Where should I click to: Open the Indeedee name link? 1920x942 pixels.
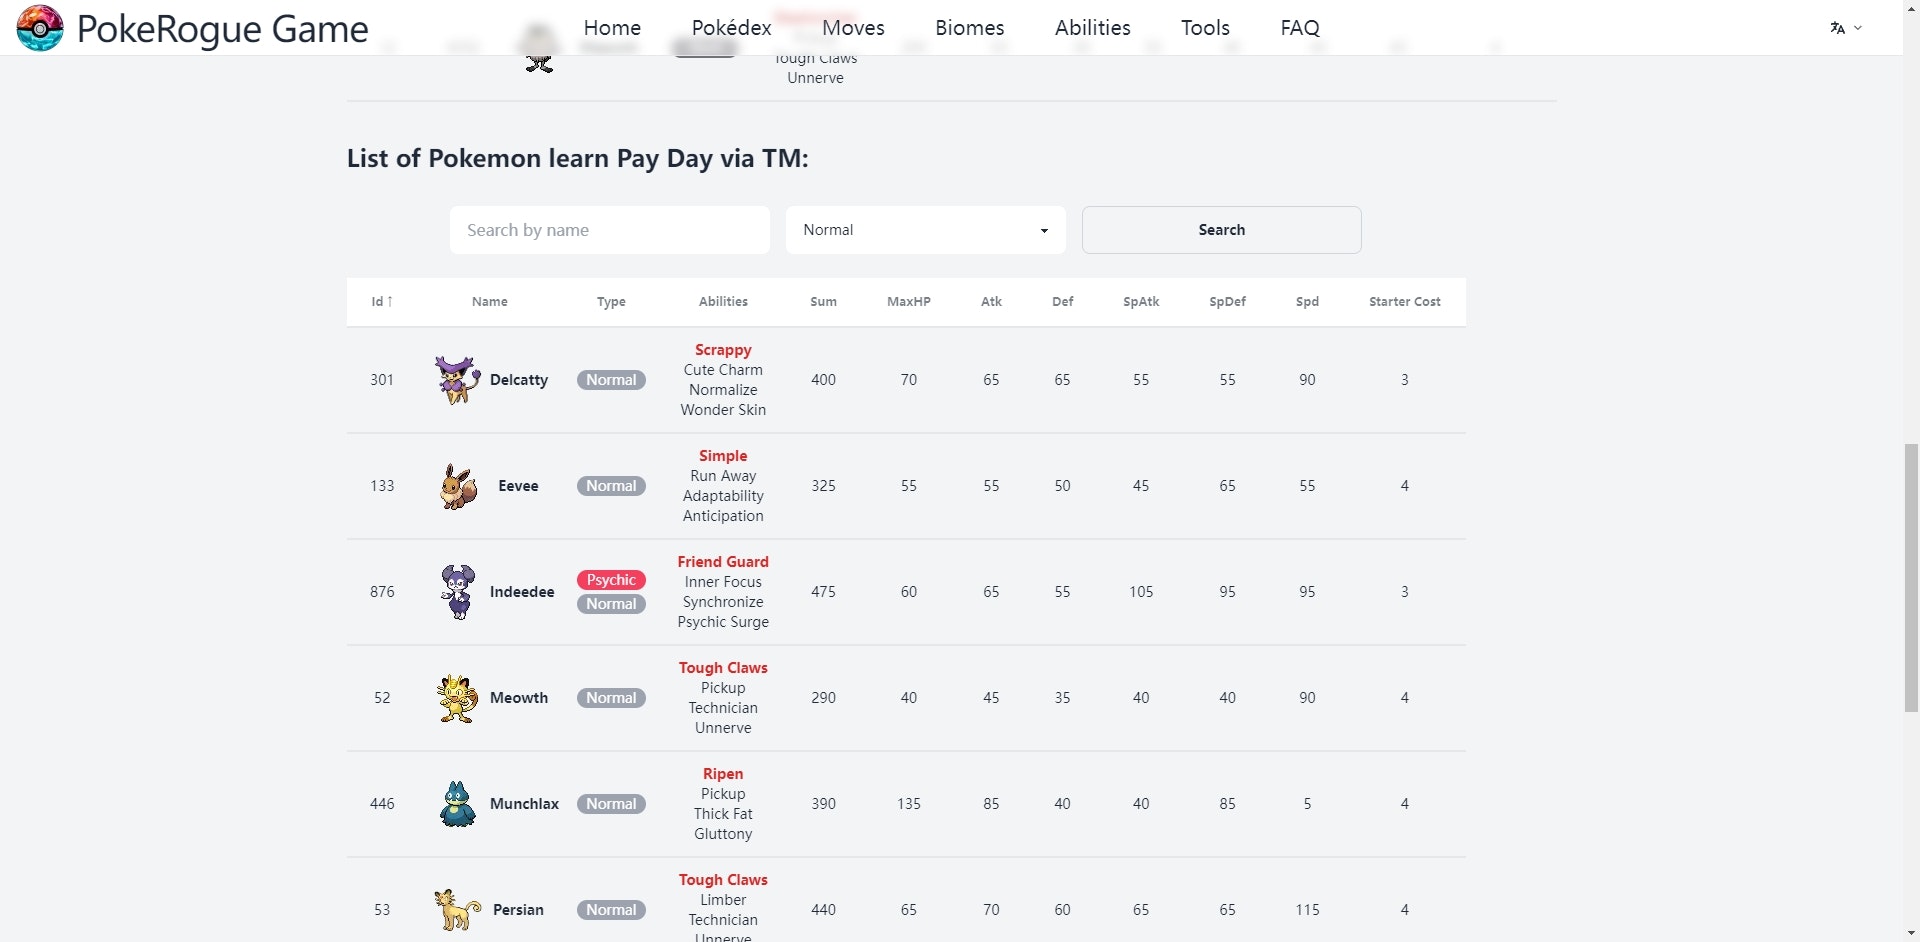click(x=522, y=592)
